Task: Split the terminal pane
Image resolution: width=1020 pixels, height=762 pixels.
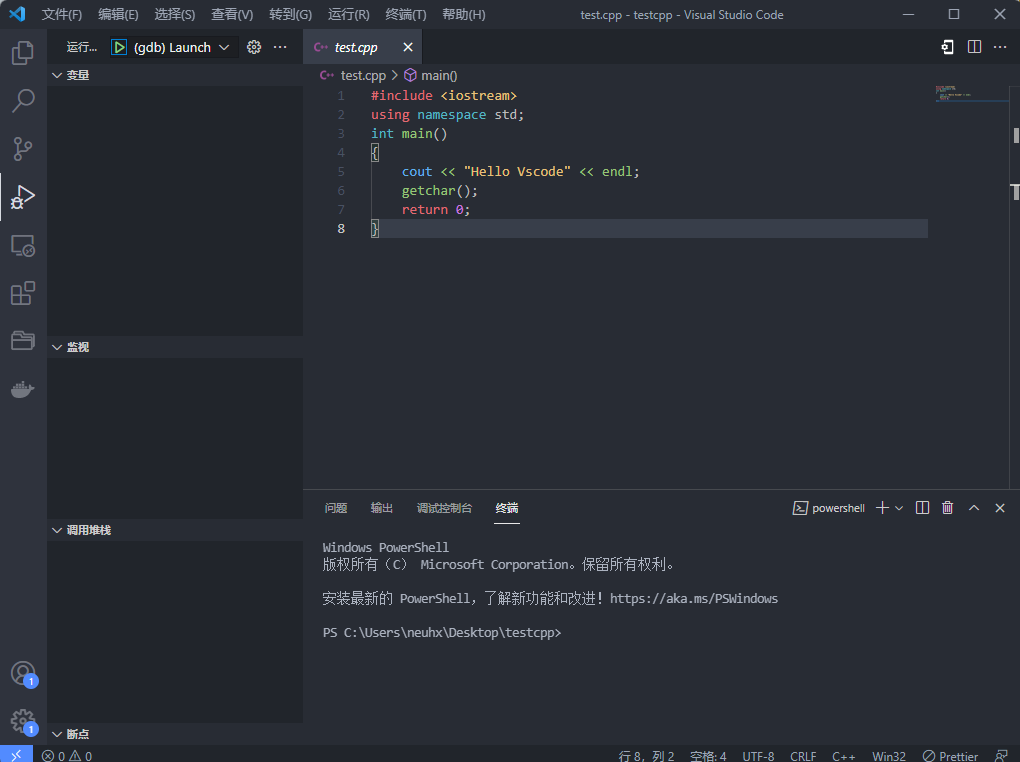Action: (922, 508)
